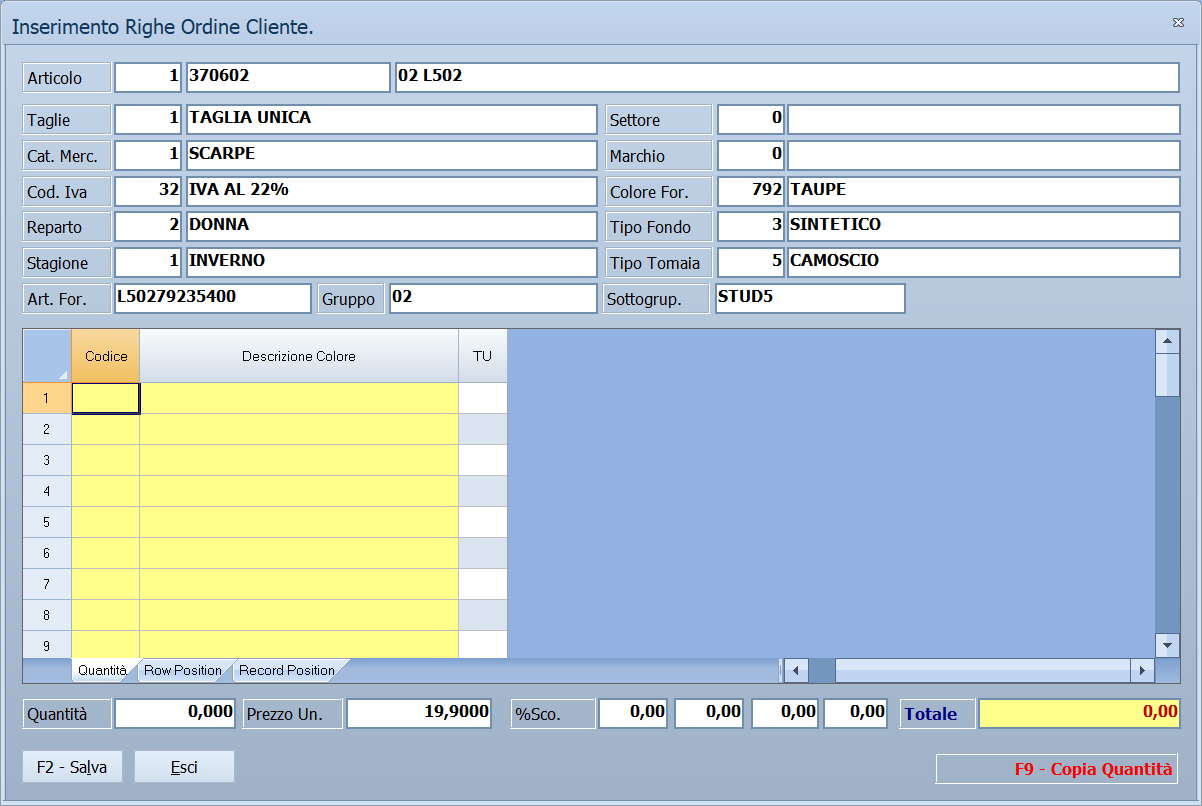1202x806 pixels.
Task: Click the Art. For. field L50279235400
Action: click(x=213, y=298)
